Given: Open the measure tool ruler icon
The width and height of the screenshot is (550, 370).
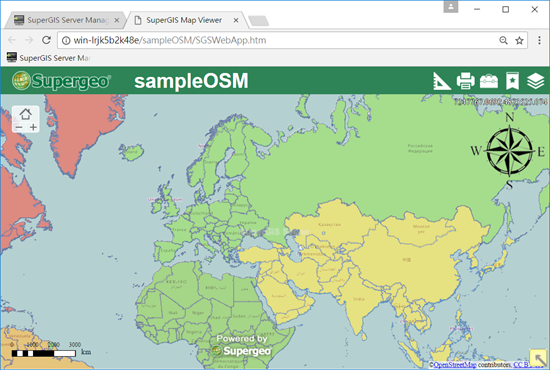Looking at the screenshot, I should click(x=442, y=81).
